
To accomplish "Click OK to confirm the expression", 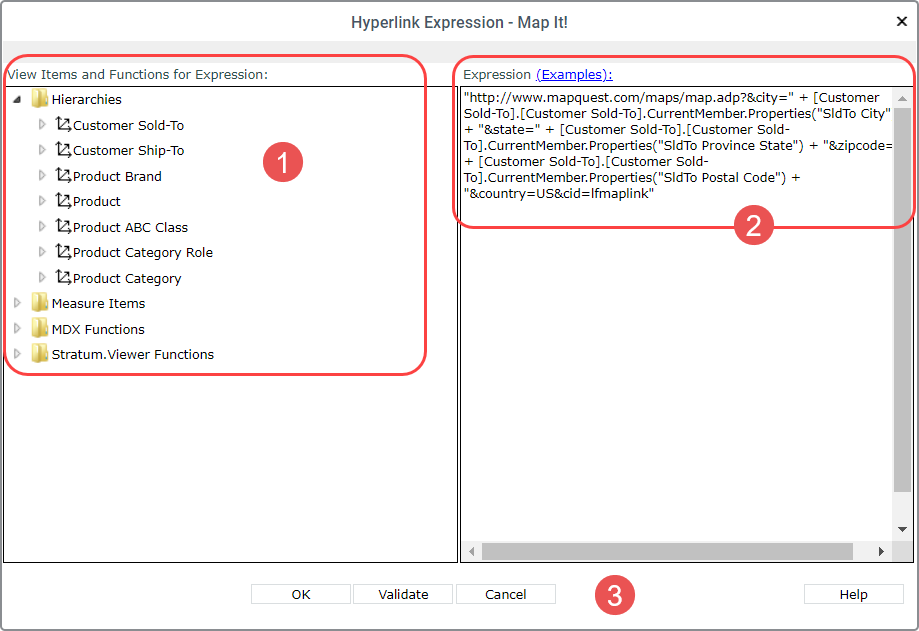I will click(301, 594).
